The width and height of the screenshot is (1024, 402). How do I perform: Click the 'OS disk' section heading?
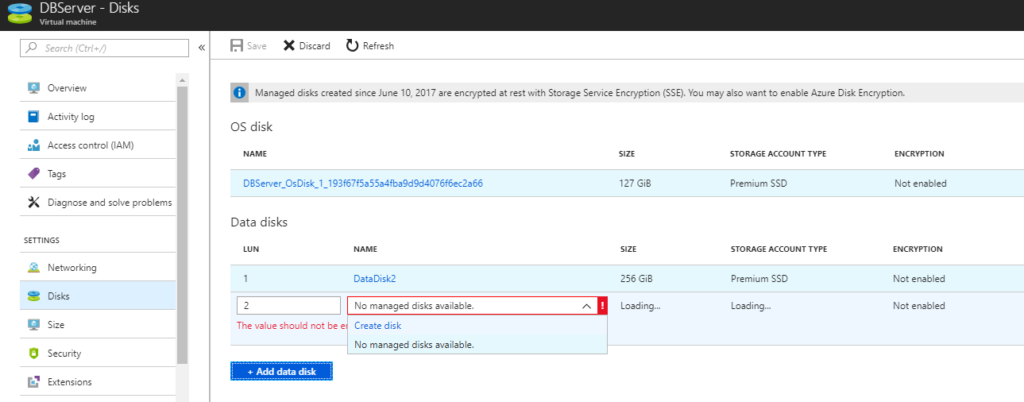point(251,127)
